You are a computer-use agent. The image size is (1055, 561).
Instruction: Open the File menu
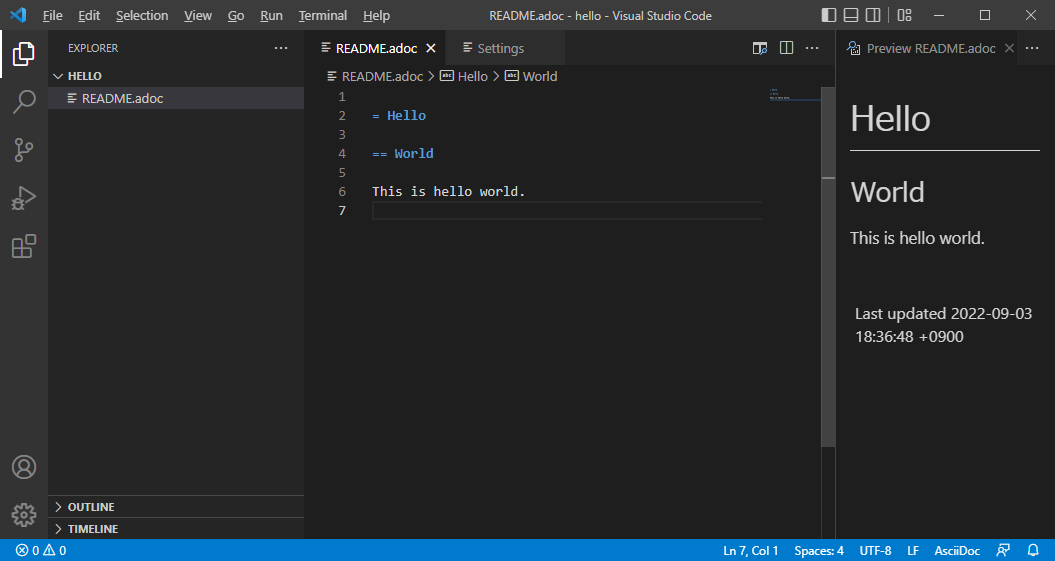[52, 15]
